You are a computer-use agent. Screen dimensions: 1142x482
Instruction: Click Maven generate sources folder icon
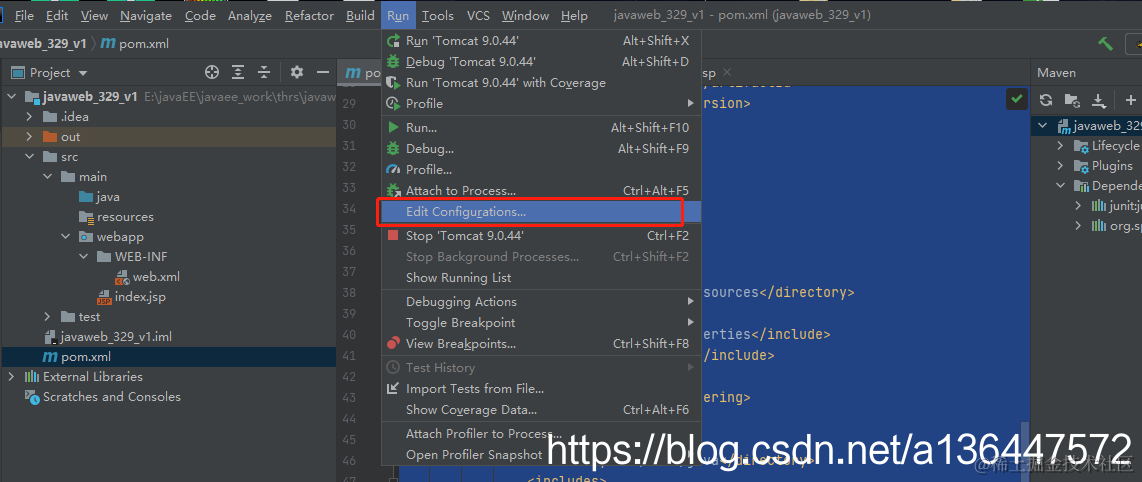1072,100
